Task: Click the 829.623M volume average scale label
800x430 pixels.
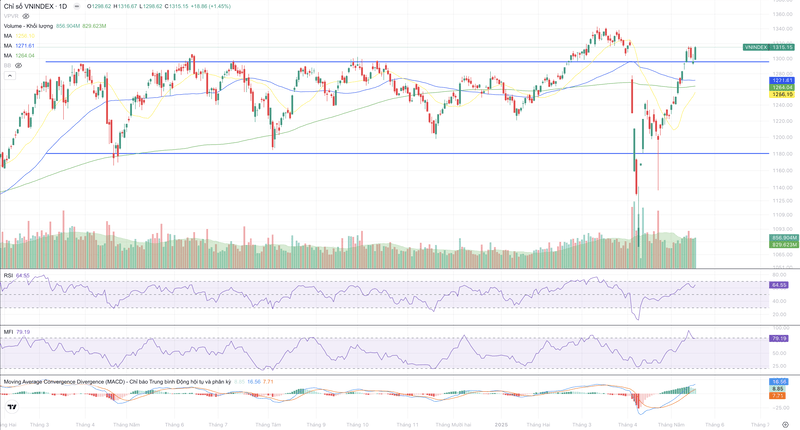Action: point(784,245)
